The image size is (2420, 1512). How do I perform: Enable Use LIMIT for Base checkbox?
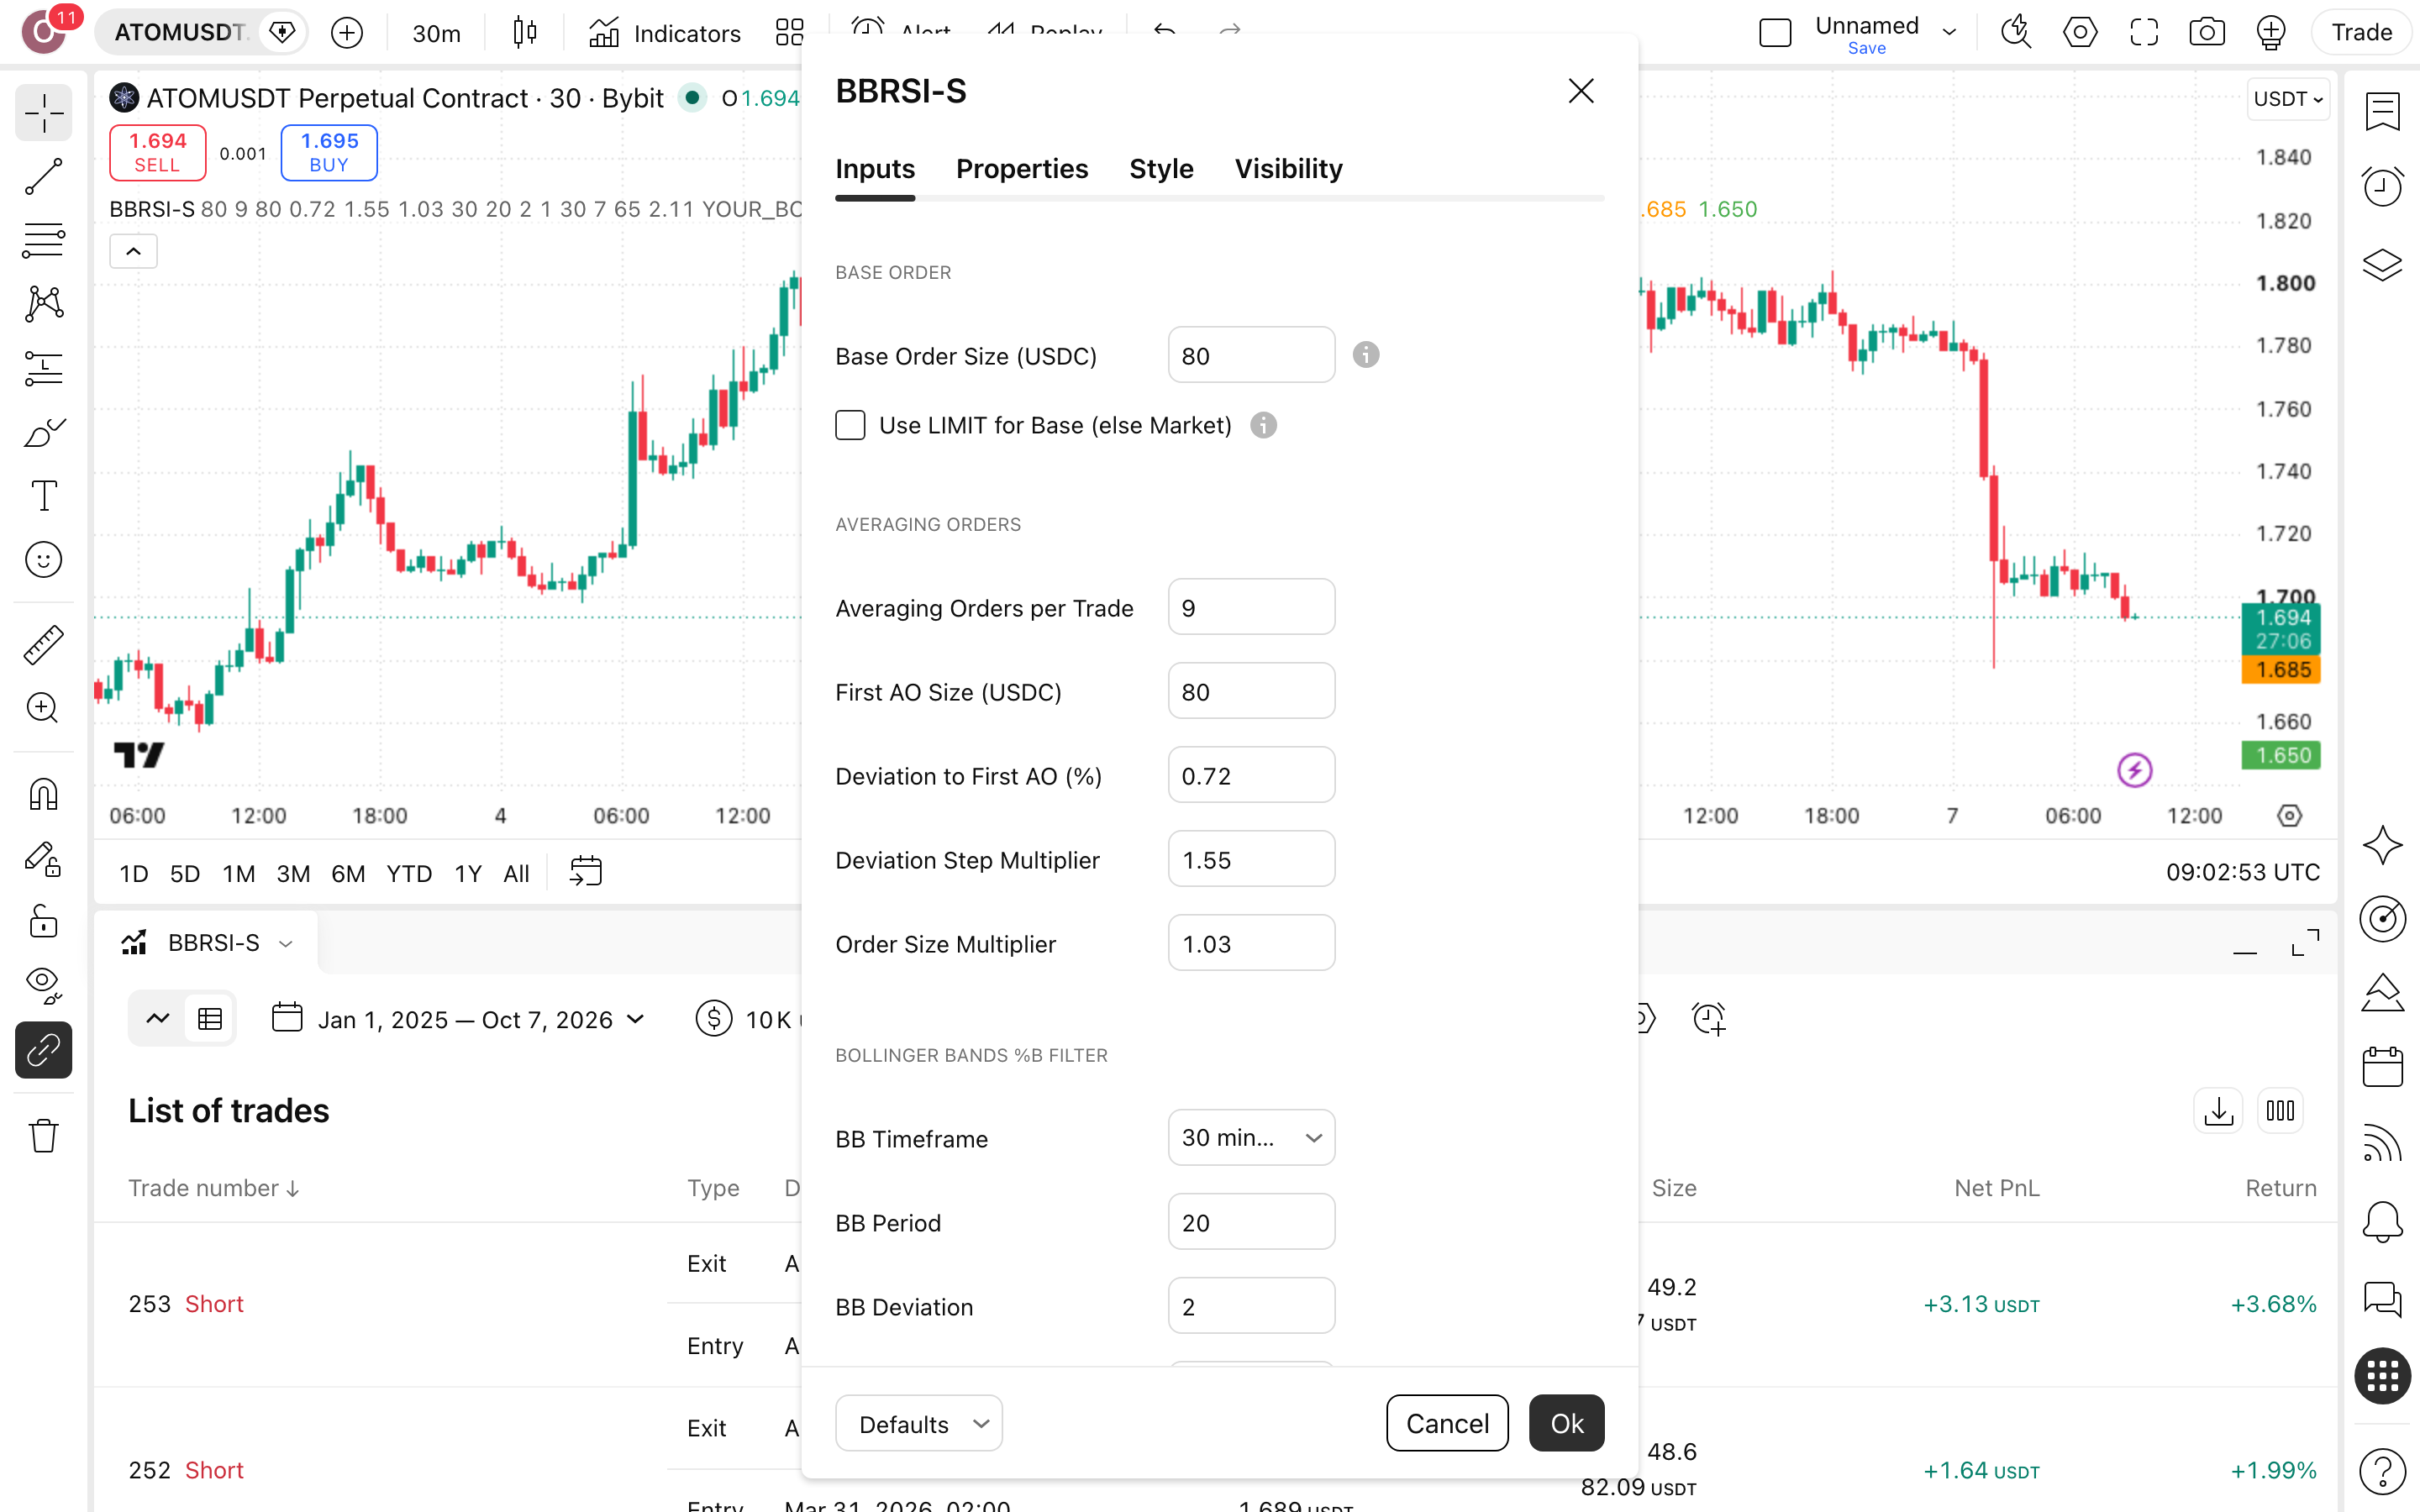[x=850, y=425]
